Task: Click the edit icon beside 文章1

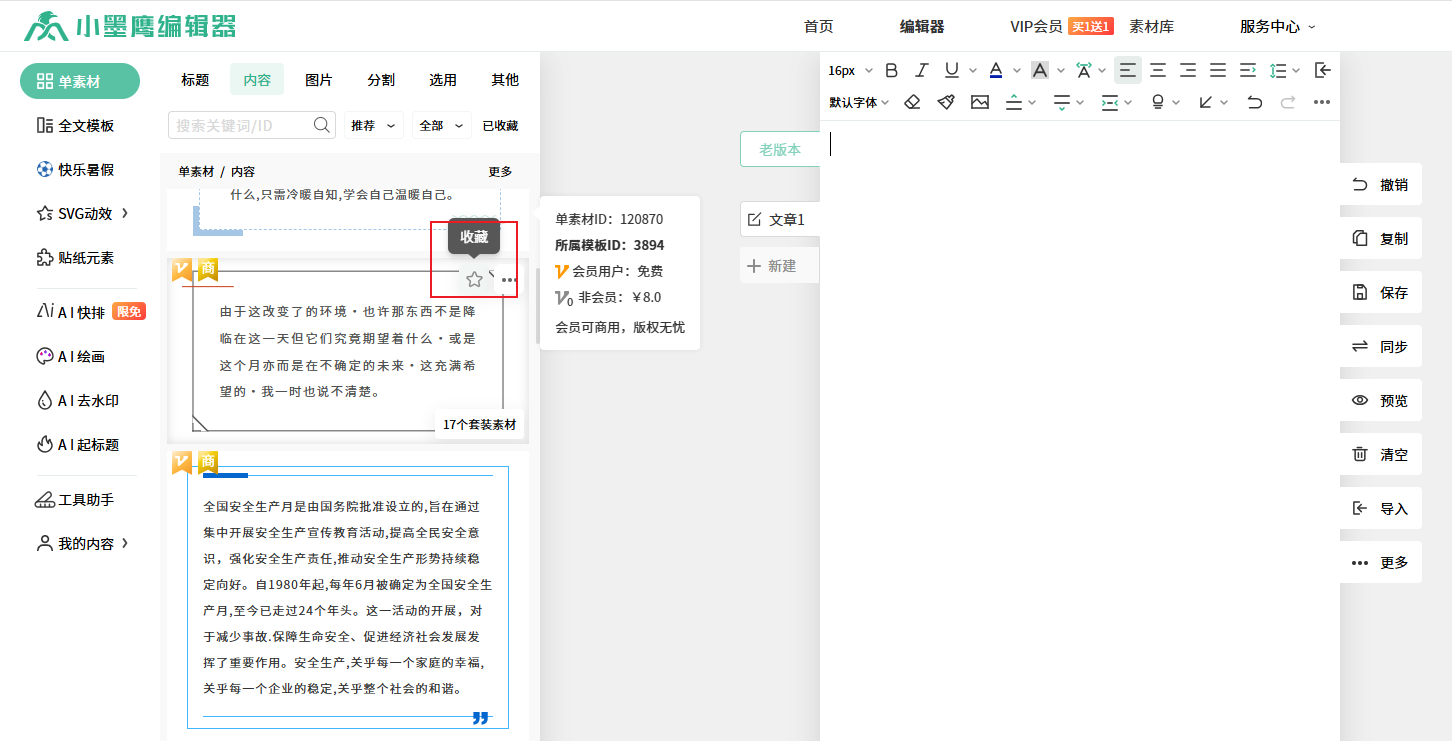Action: [x=754, y=219]
